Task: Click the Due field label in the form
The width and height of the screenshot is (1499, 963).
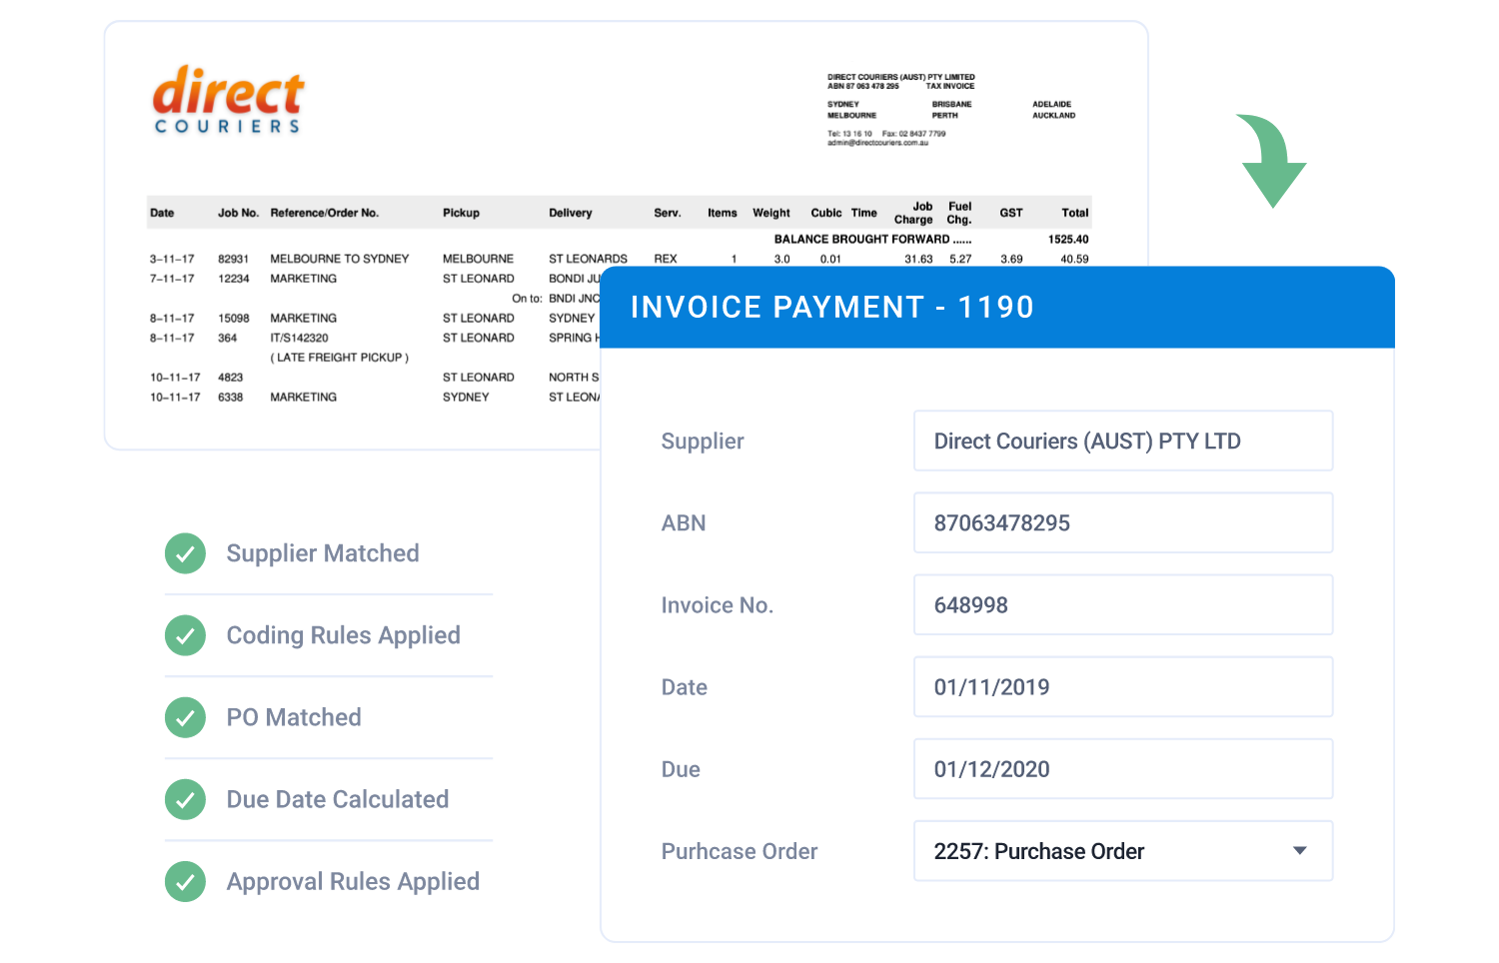Action: 680,769
